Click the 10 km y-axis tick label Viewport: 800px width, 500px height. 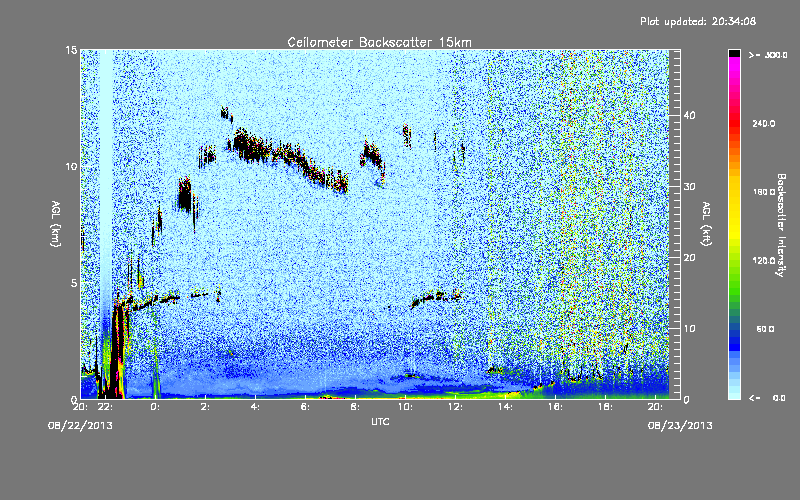[71, 167]
